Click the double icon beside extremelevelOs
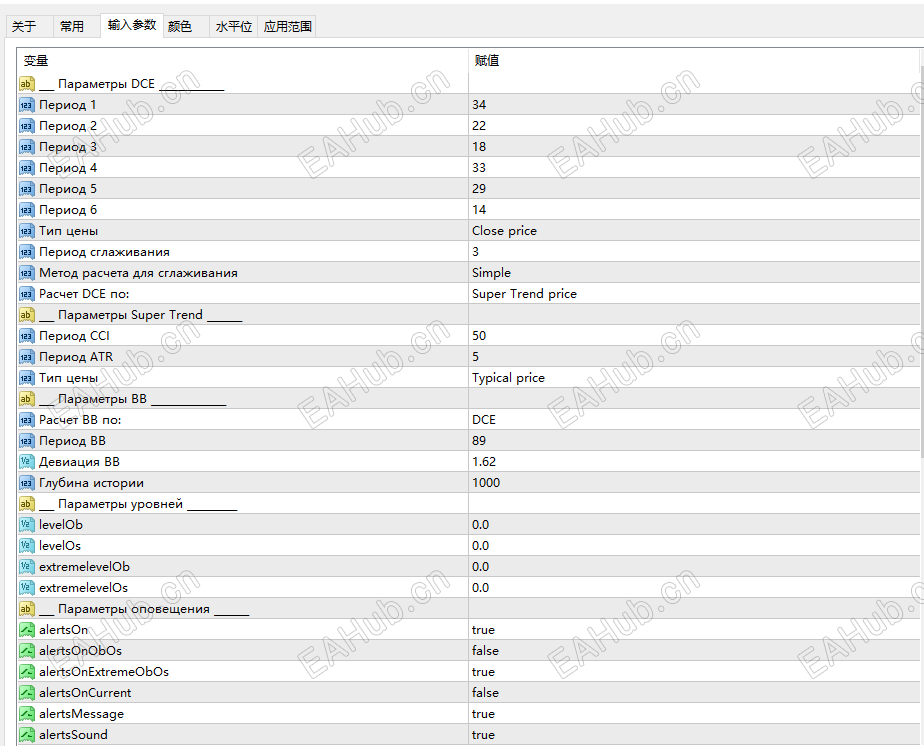This screenshot has height=746, width=924. point(27,588)
